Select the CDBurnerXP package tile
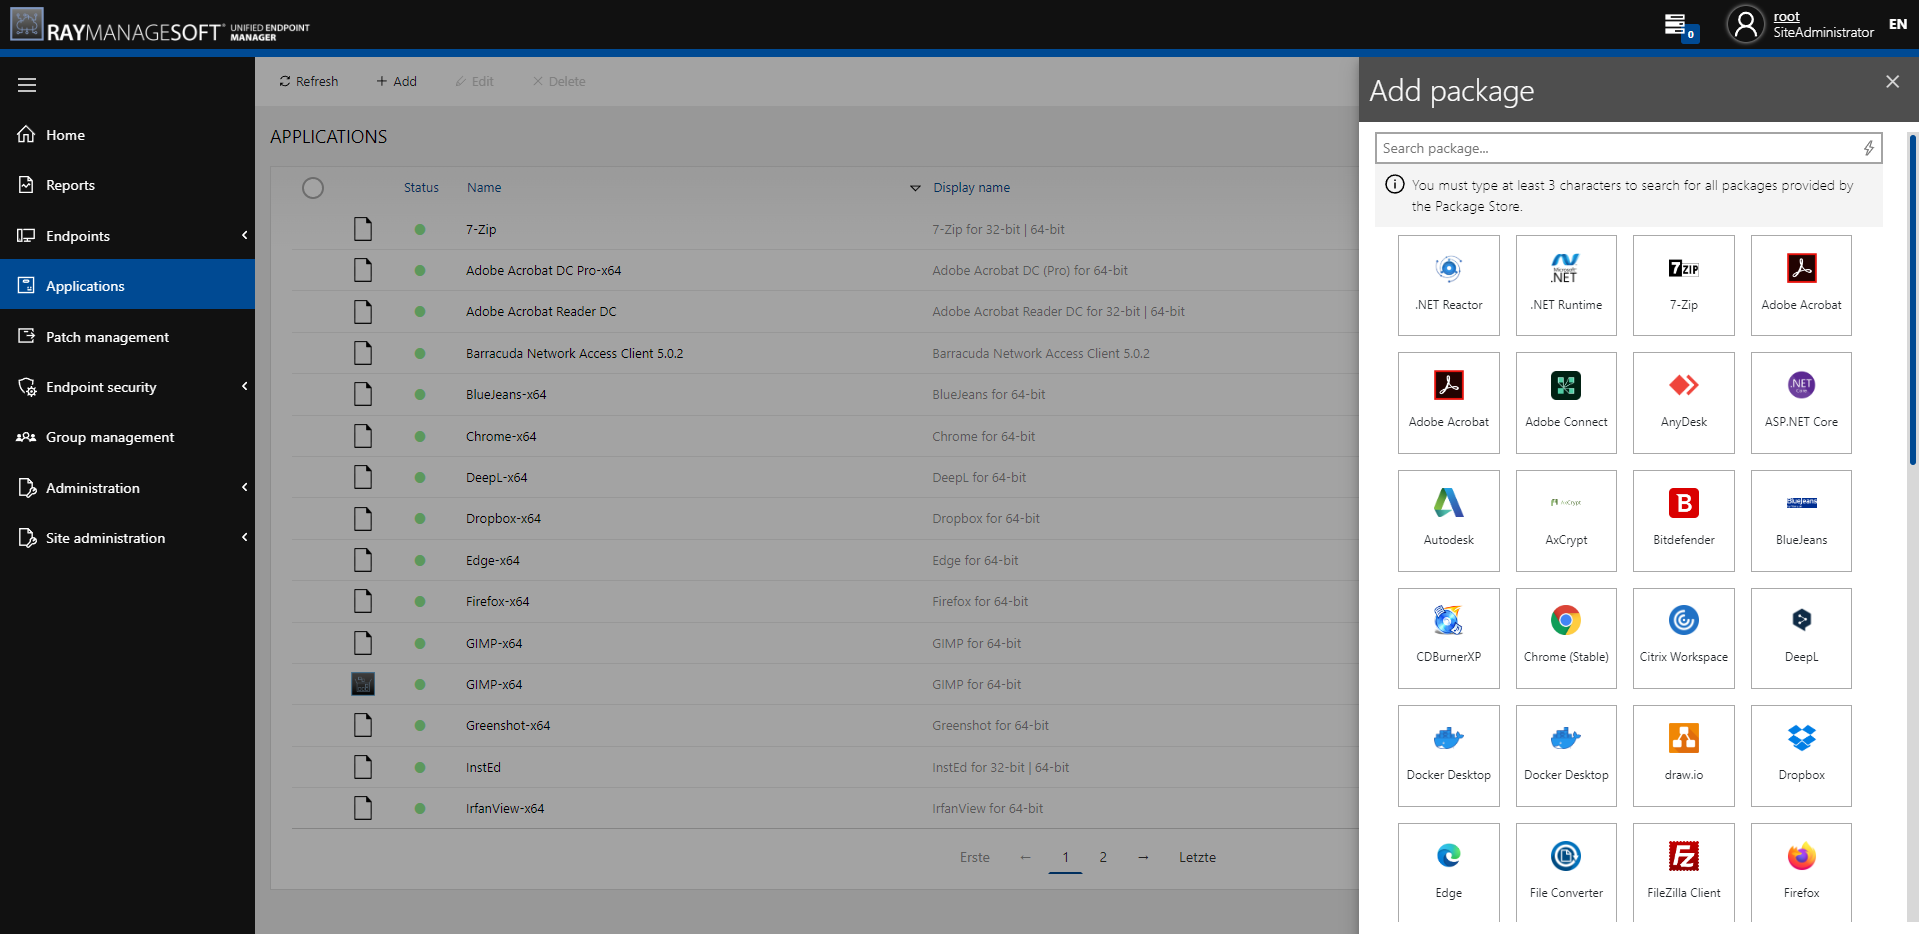 click(1448, 638)
